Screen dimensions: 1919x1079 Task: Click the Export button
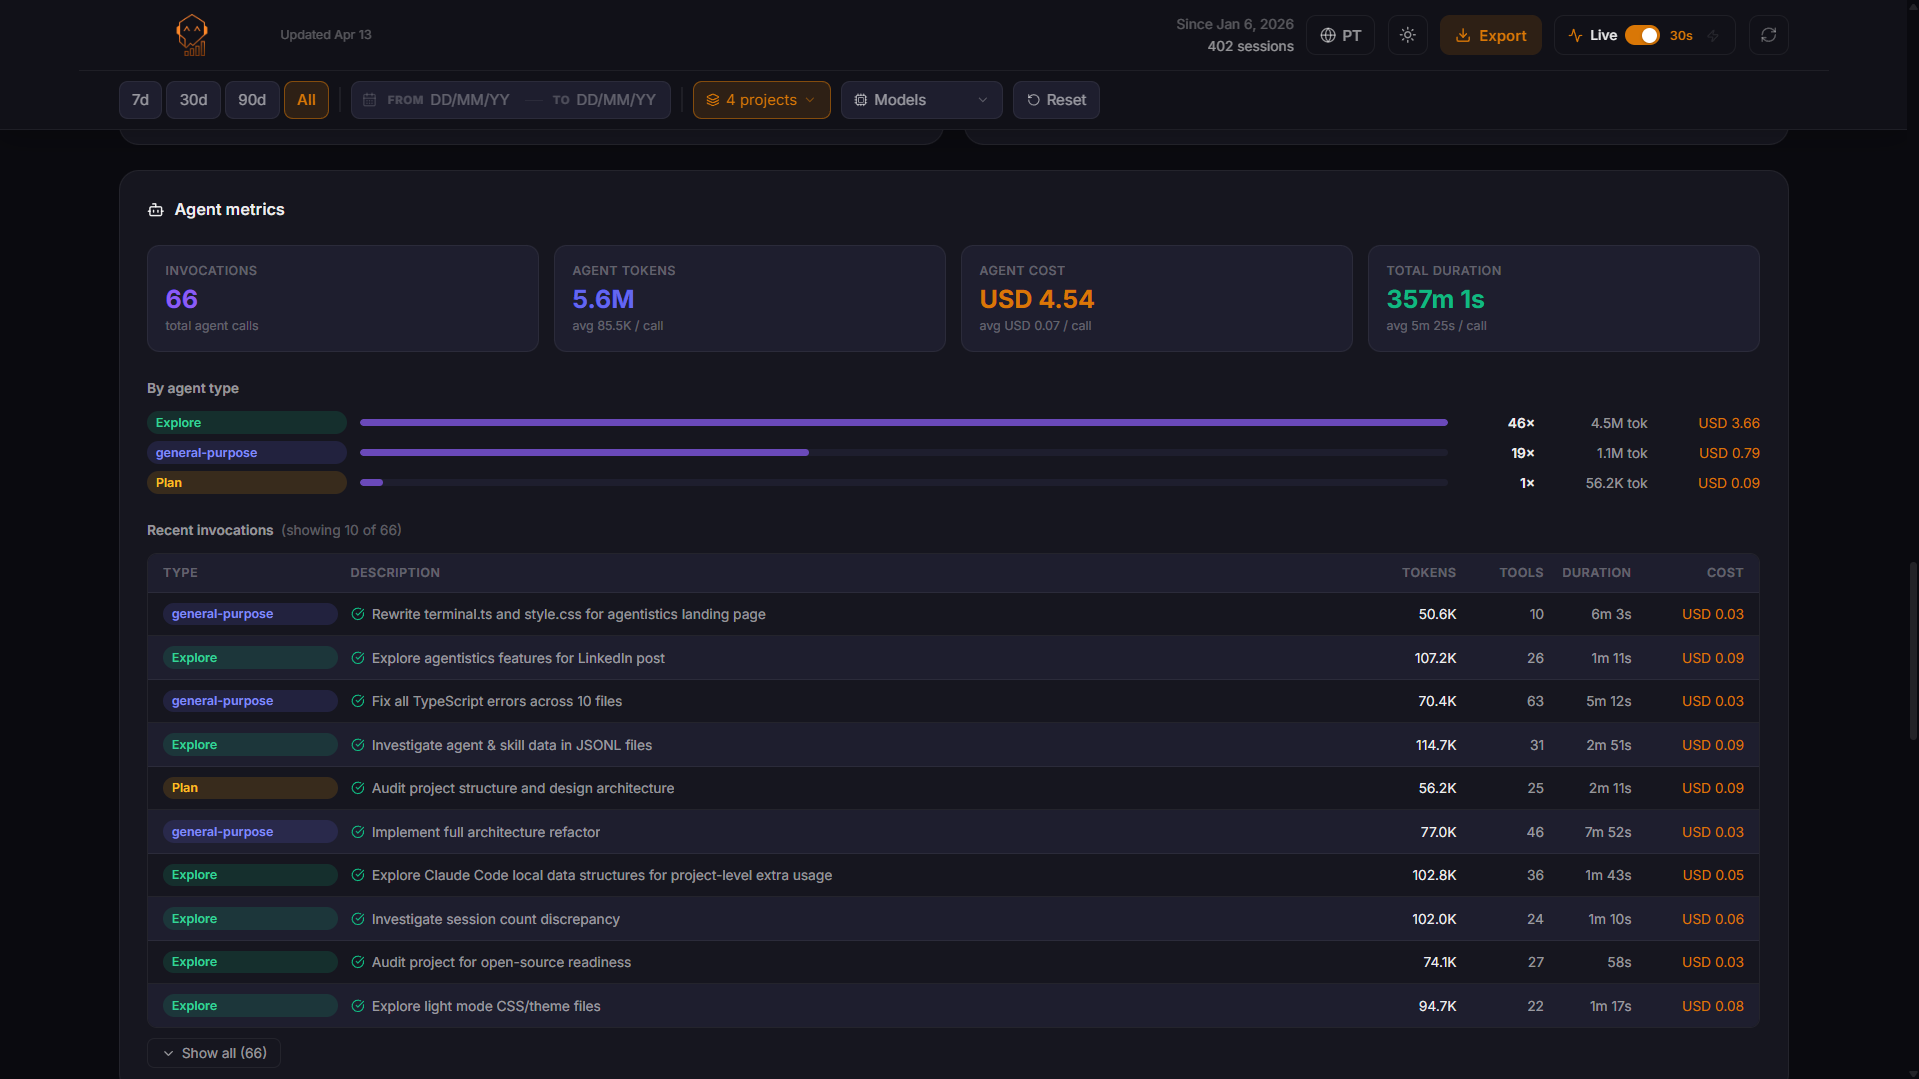click(1490, 35)
